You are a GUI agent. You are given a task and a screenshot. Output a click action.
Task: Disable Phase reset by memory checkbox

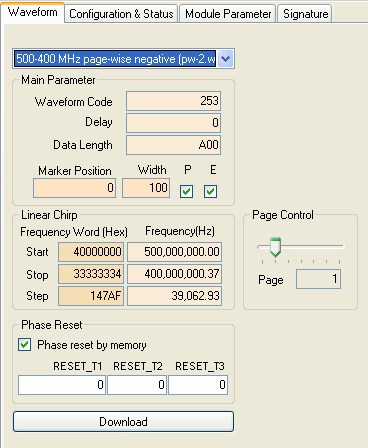click(25, 345)
